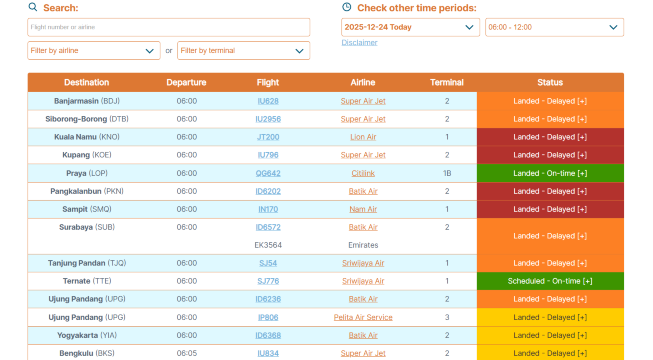Open flight SJ54 link

268,263
